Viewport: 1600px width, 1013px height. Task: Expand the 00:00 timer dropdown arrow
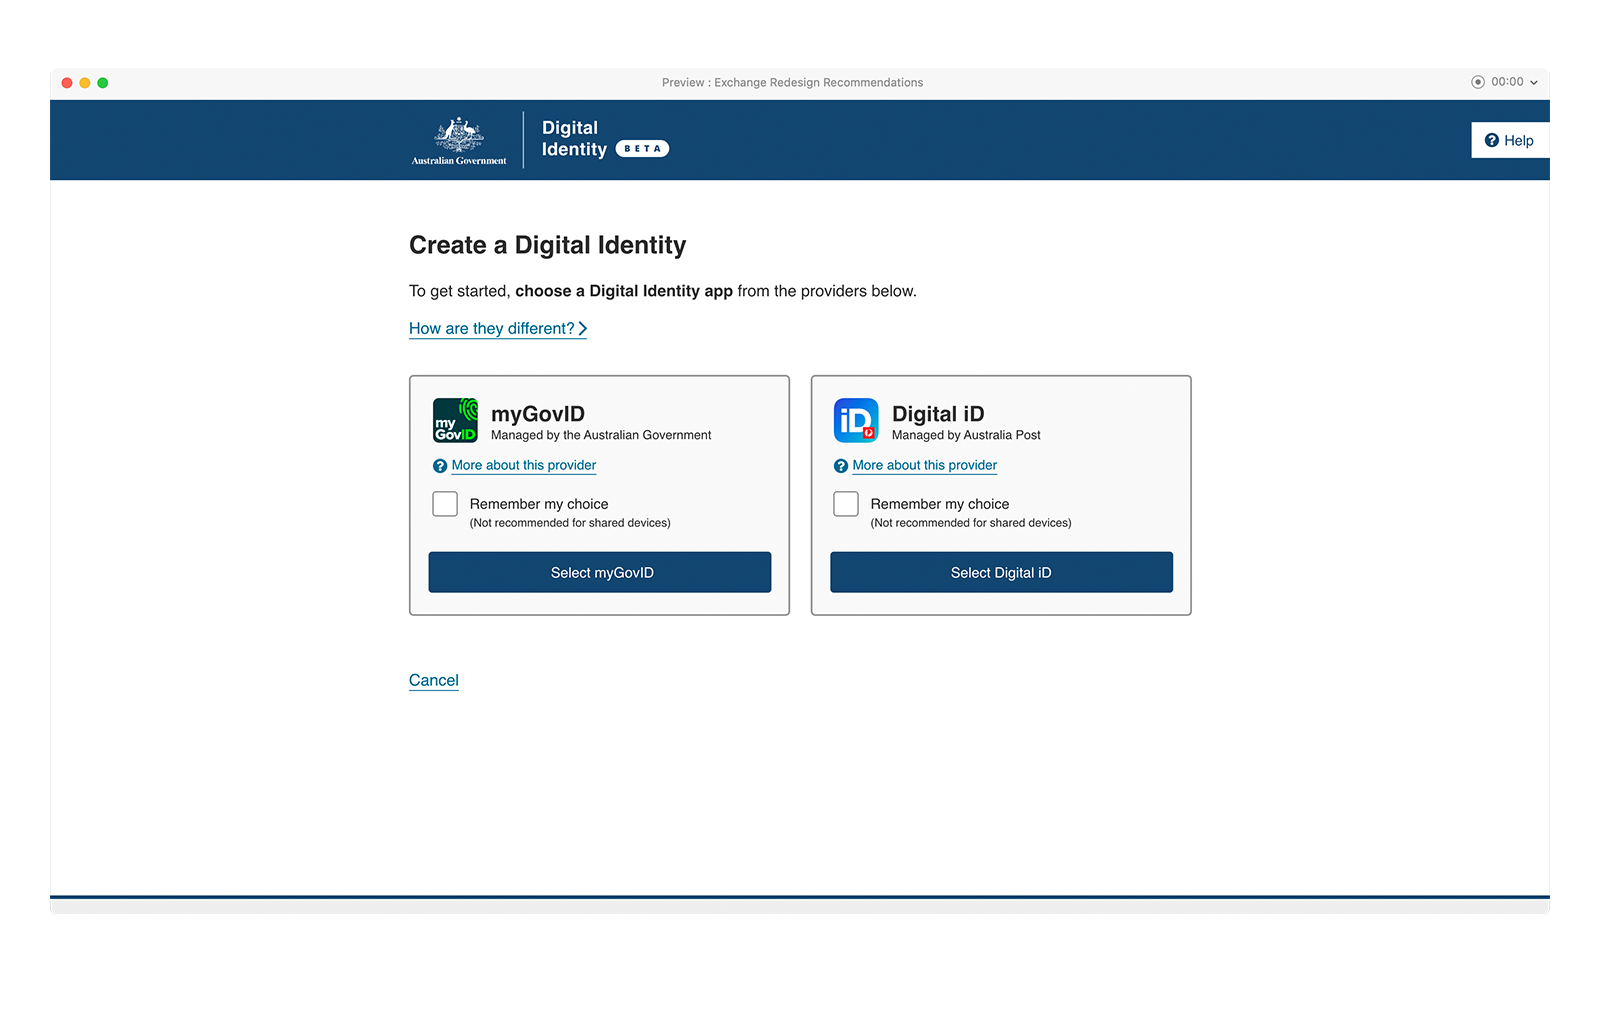(1534, 83)
